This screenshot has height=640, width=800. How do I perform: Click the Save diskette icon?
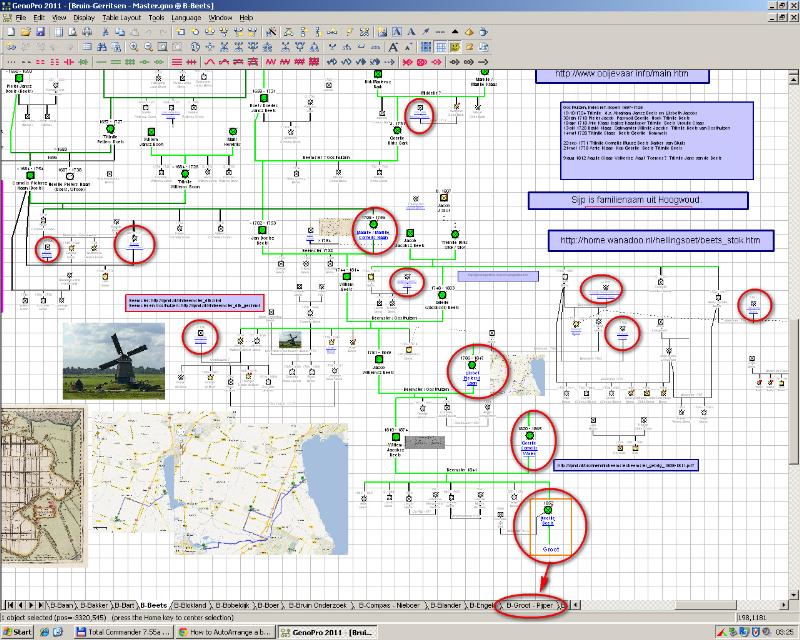point(39,32)
